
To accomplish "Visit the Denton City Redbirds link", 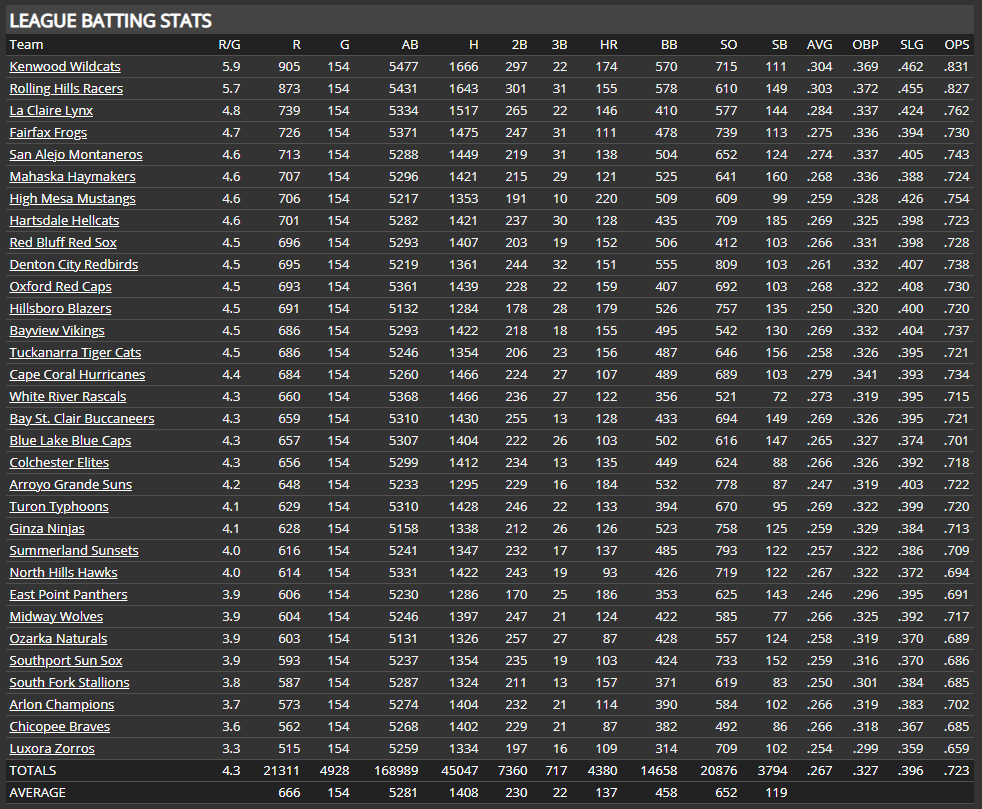I will [70, 264].
